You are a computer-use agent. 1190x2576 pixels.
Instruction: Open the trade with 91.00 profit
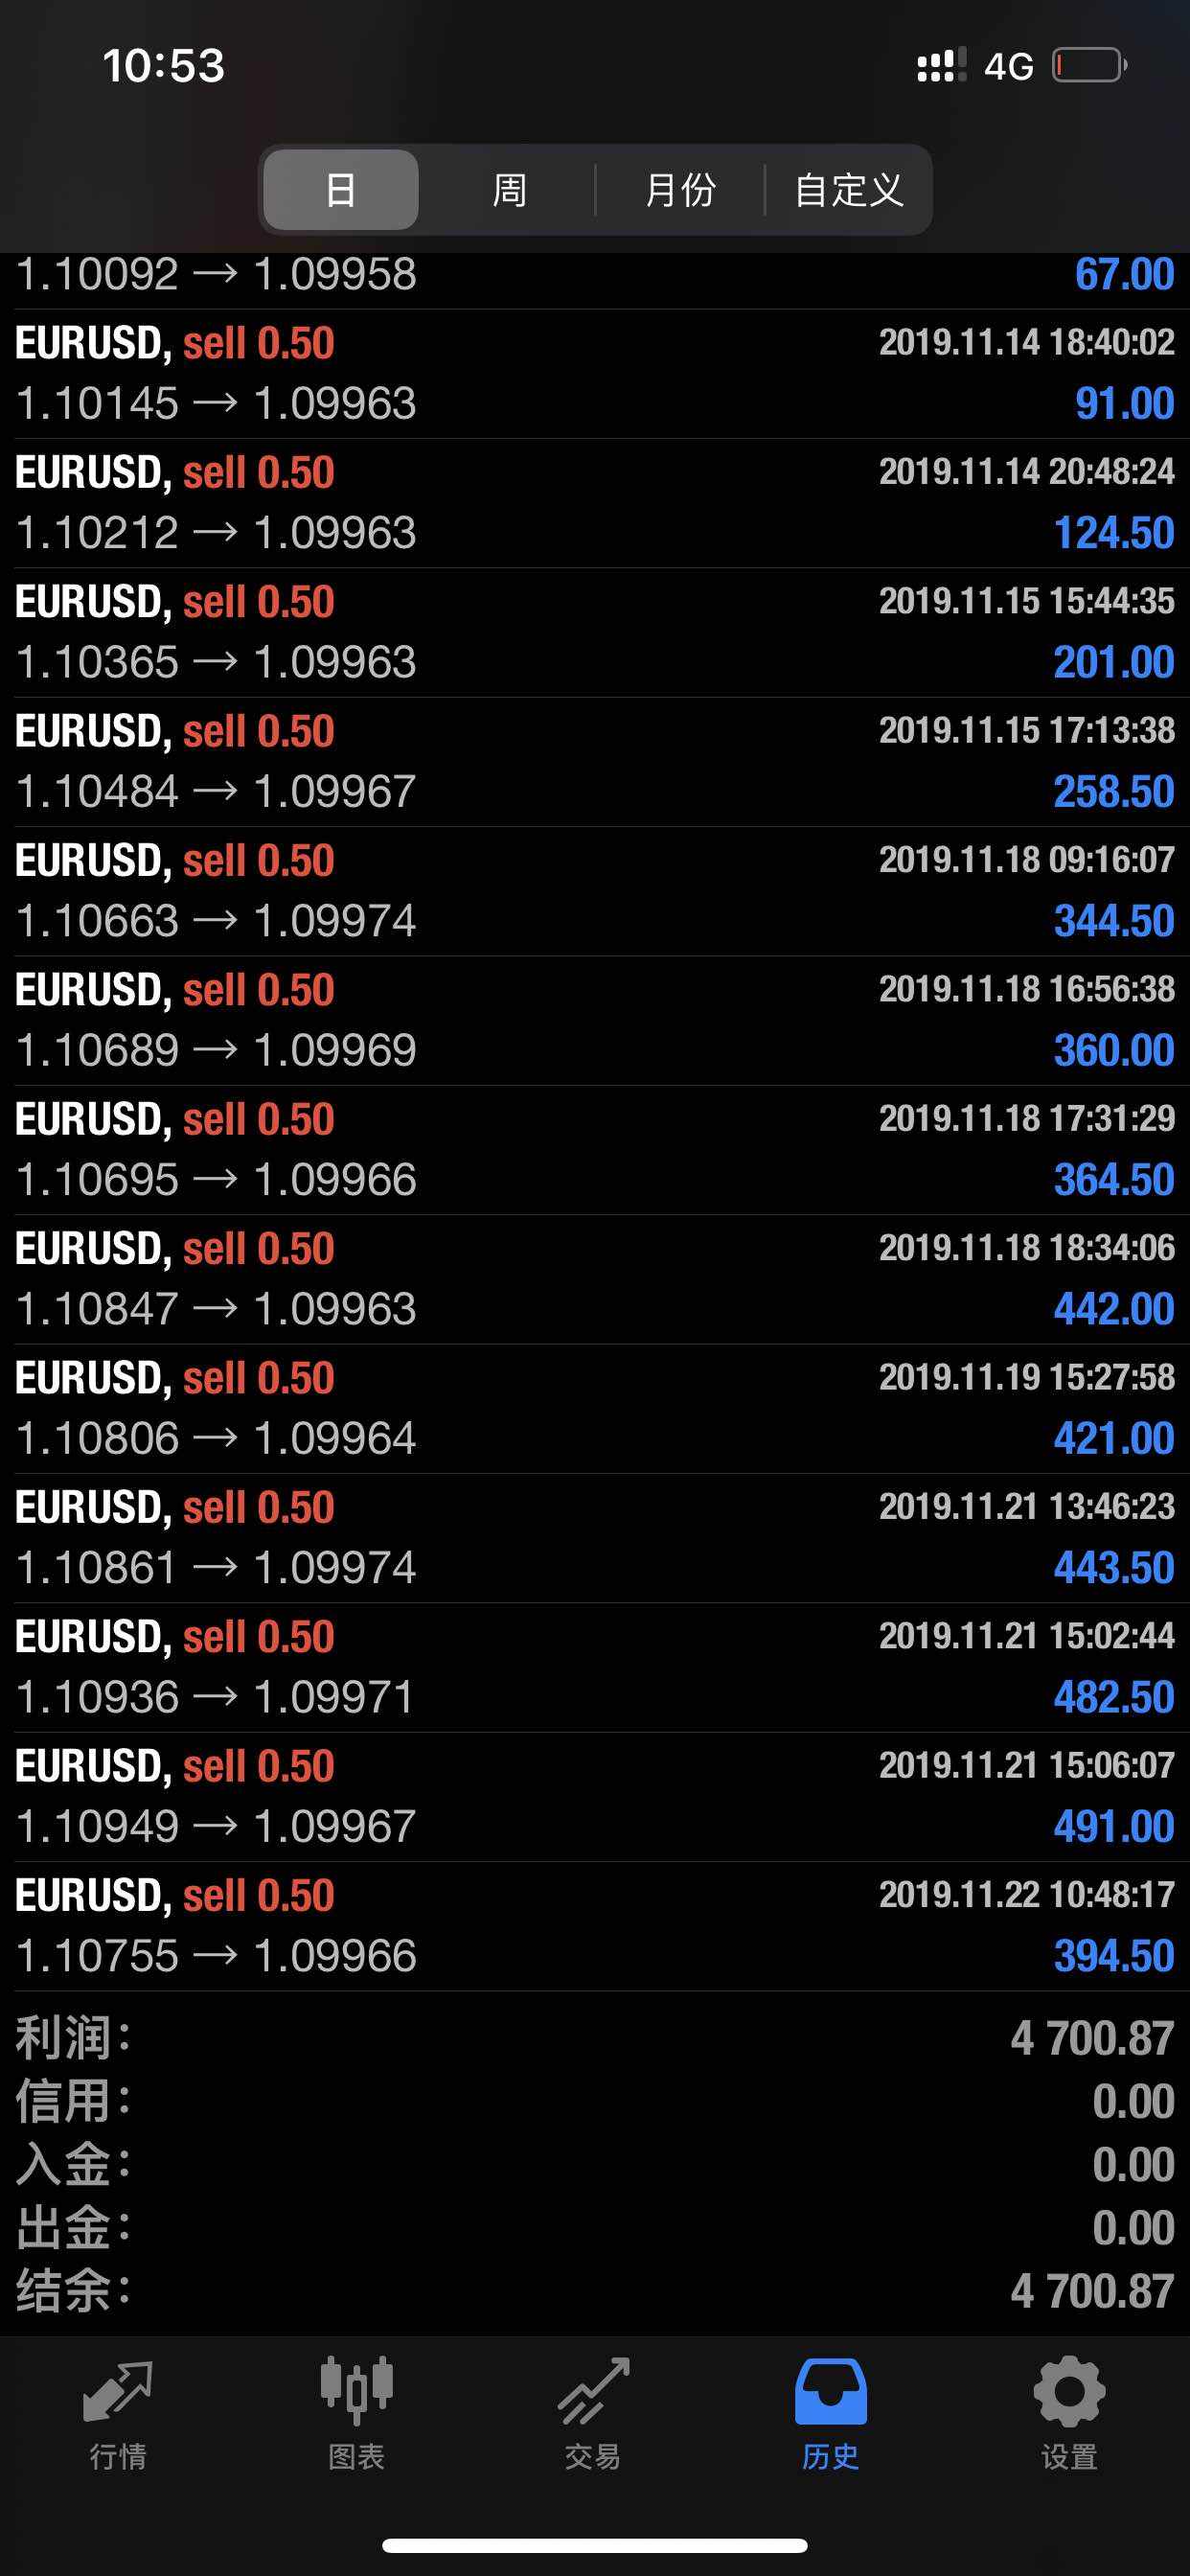click(595, 374)
